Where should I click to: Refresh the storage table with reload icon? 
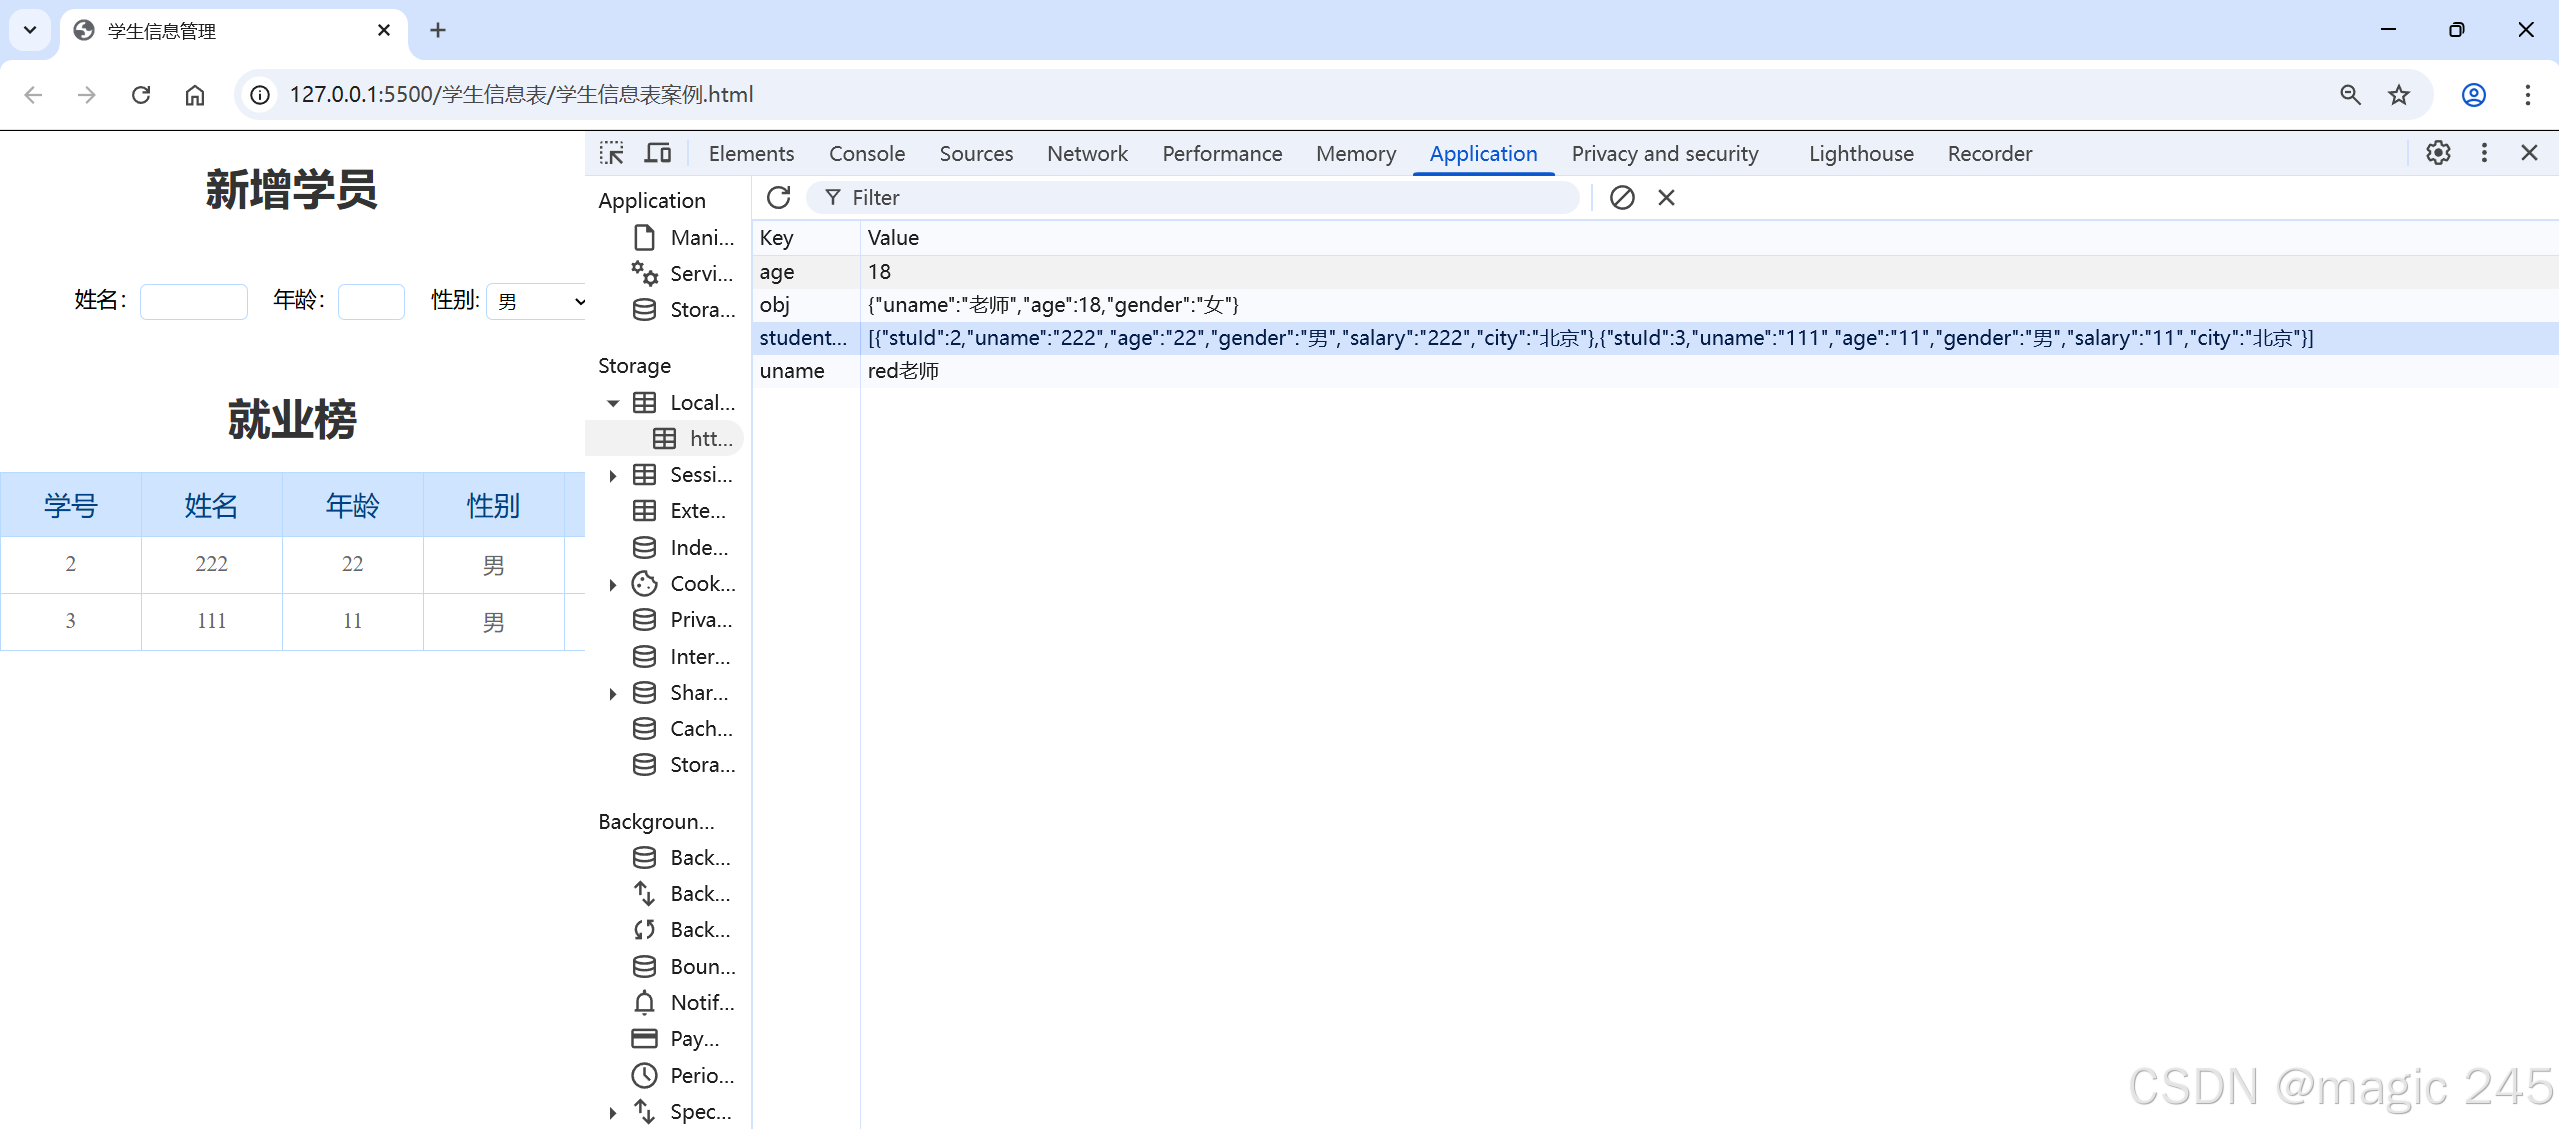tap(778, 198)
